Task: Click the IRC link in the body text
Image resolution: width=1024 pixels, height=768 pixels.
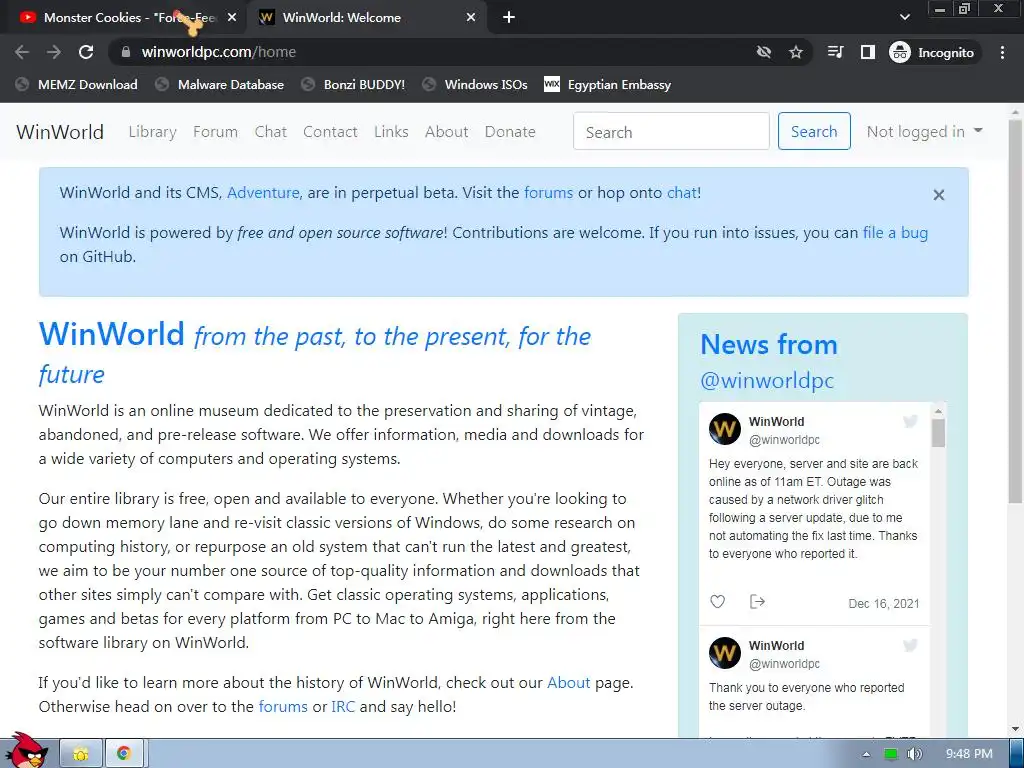Action: click(343, 707)
